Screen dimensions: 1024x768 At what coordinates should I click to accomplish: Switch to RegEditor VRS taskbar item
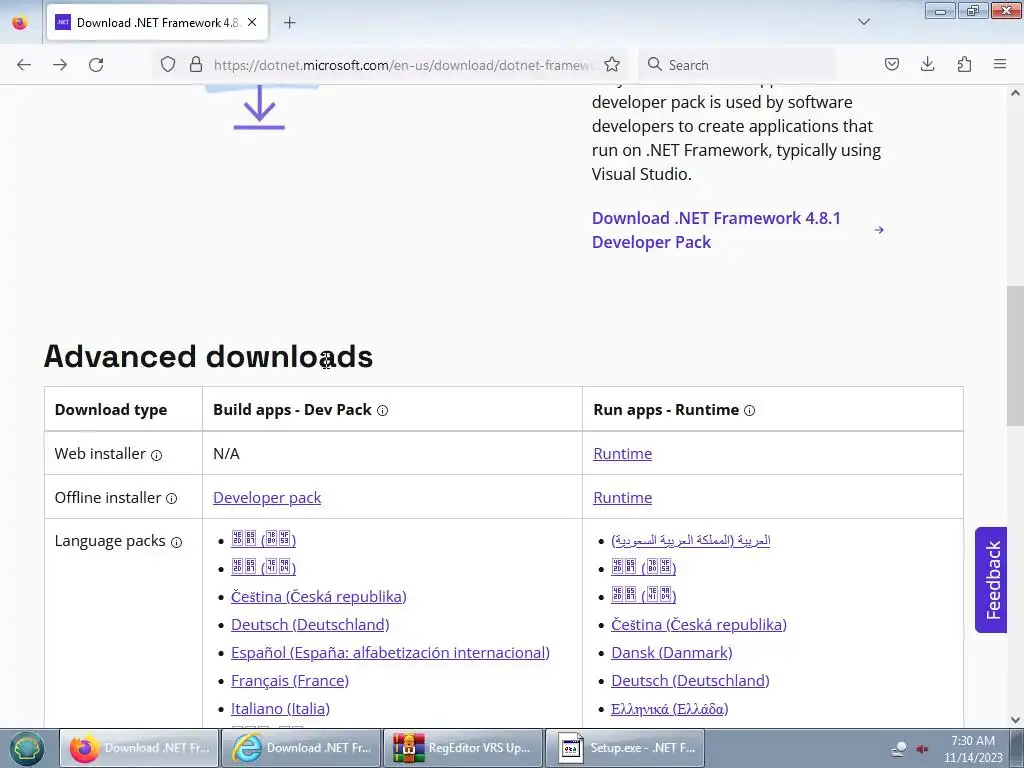click(x=463, y=748)
